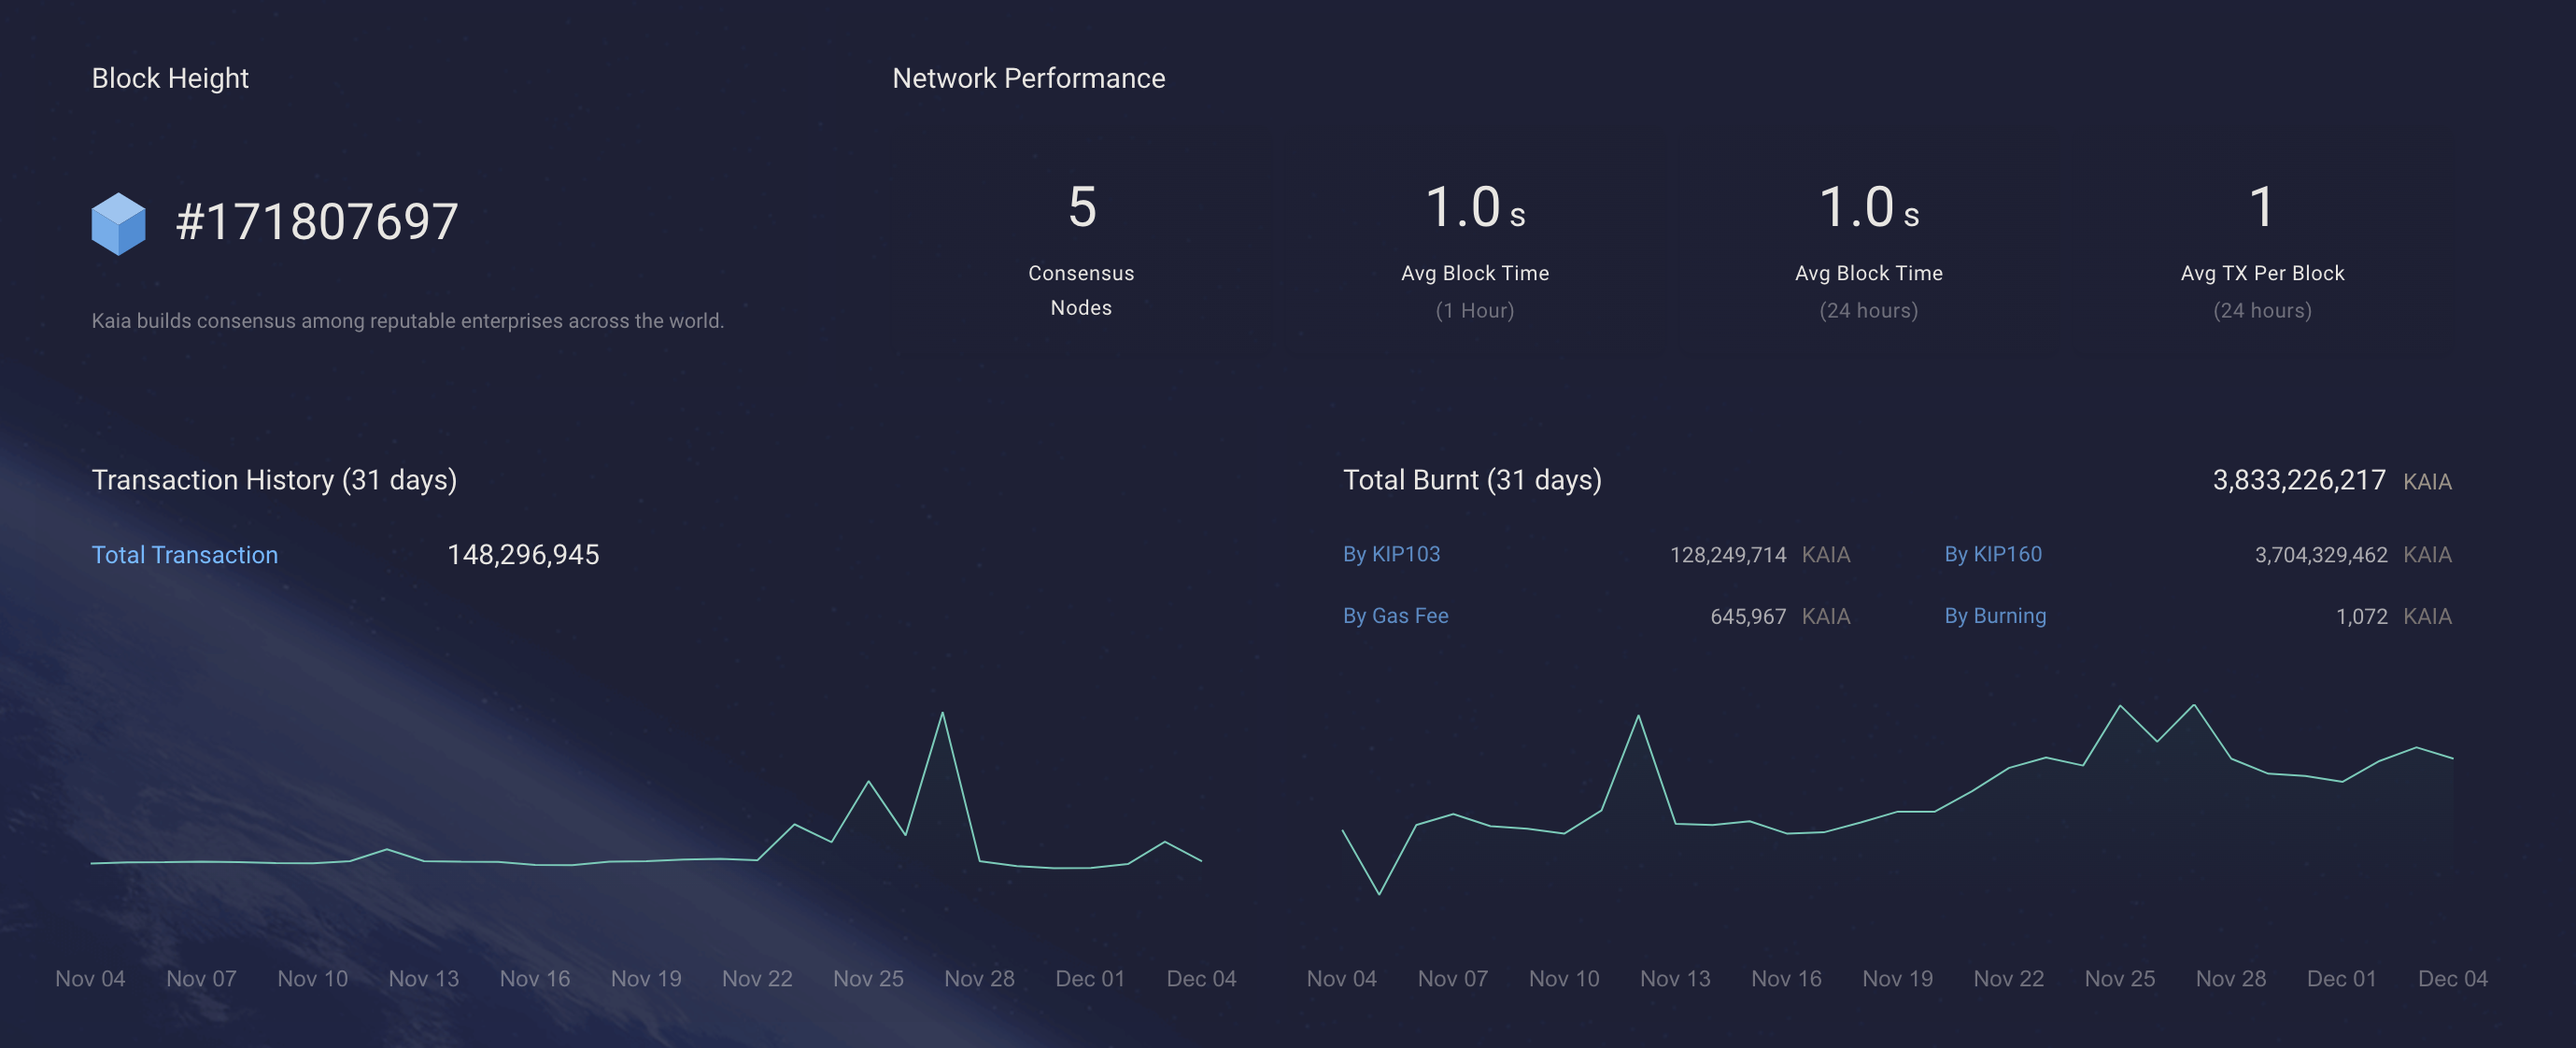Click Nov 16 label on transaction chart
The width and height of the screenshot is (2576, 1048).
point(534,979)
